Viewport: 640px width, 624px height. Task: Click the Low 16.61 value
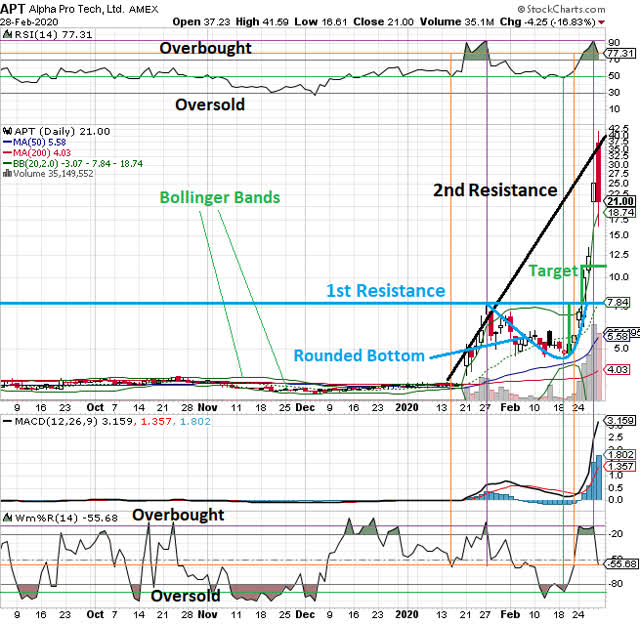pyautogui.click(x=320, y=22)
